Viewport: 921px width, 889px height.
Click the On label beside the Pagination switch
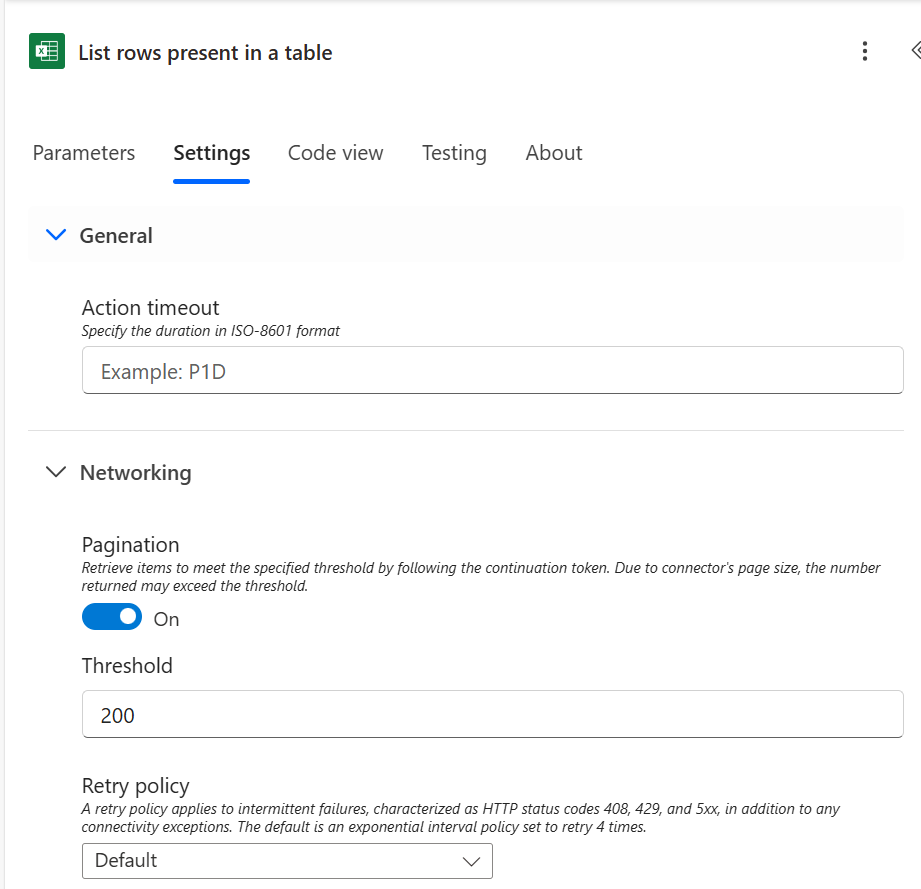(167, 619)
